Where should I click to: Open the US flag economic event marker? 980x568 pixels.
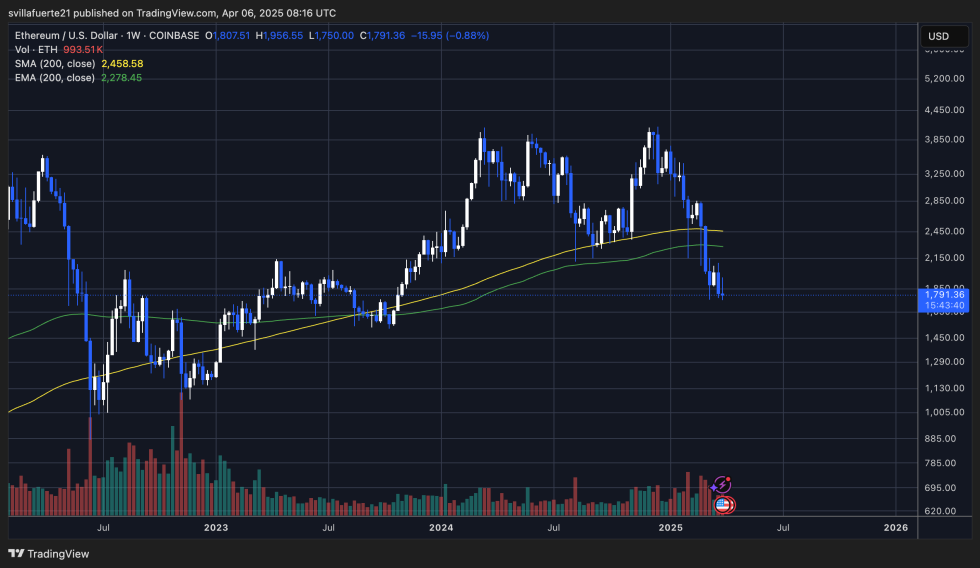724,504
